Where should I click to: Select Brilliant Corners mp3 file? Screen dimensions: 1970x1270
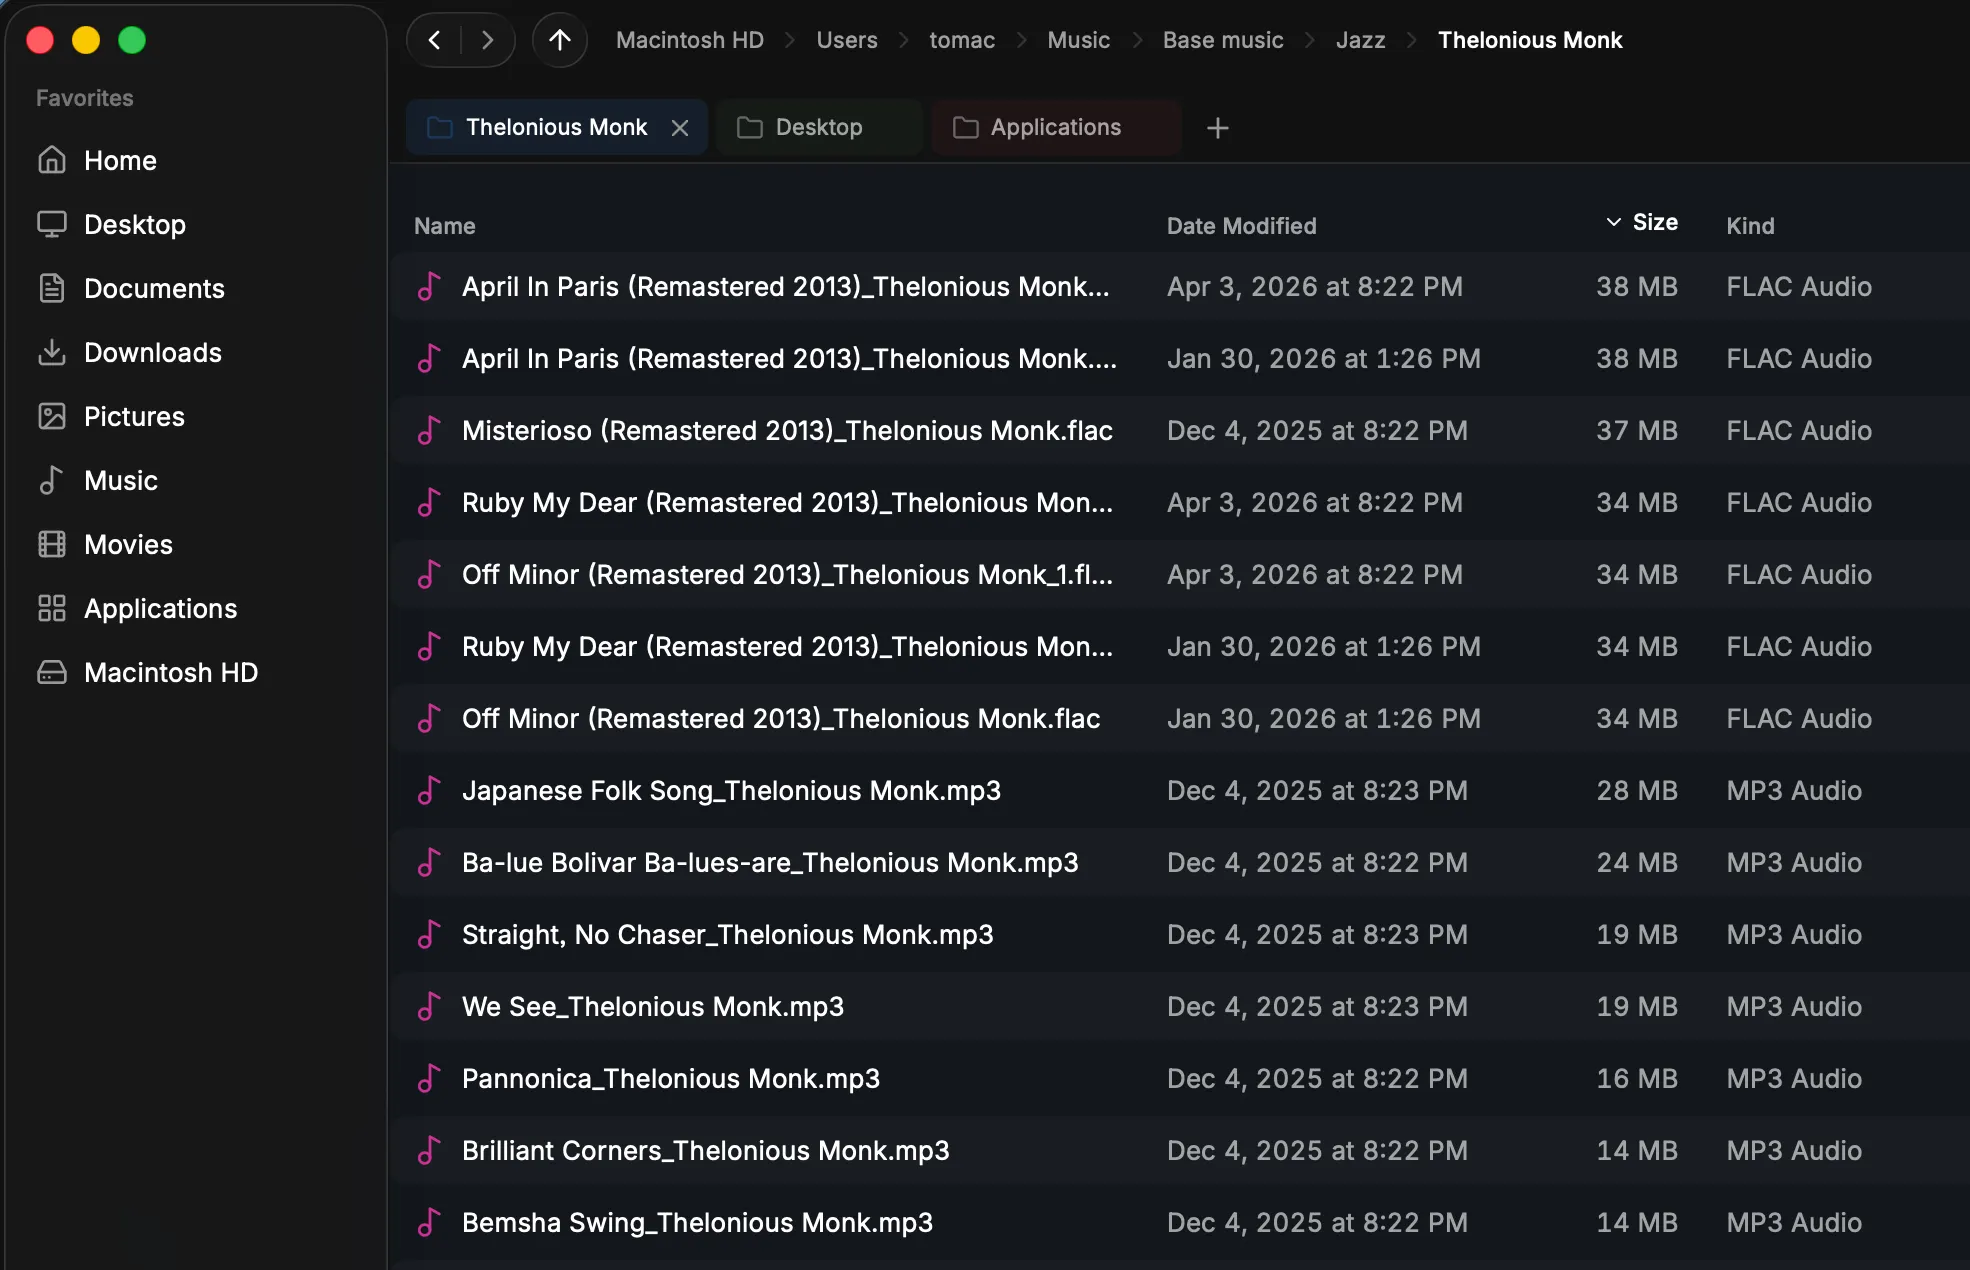point(1180,1150)
